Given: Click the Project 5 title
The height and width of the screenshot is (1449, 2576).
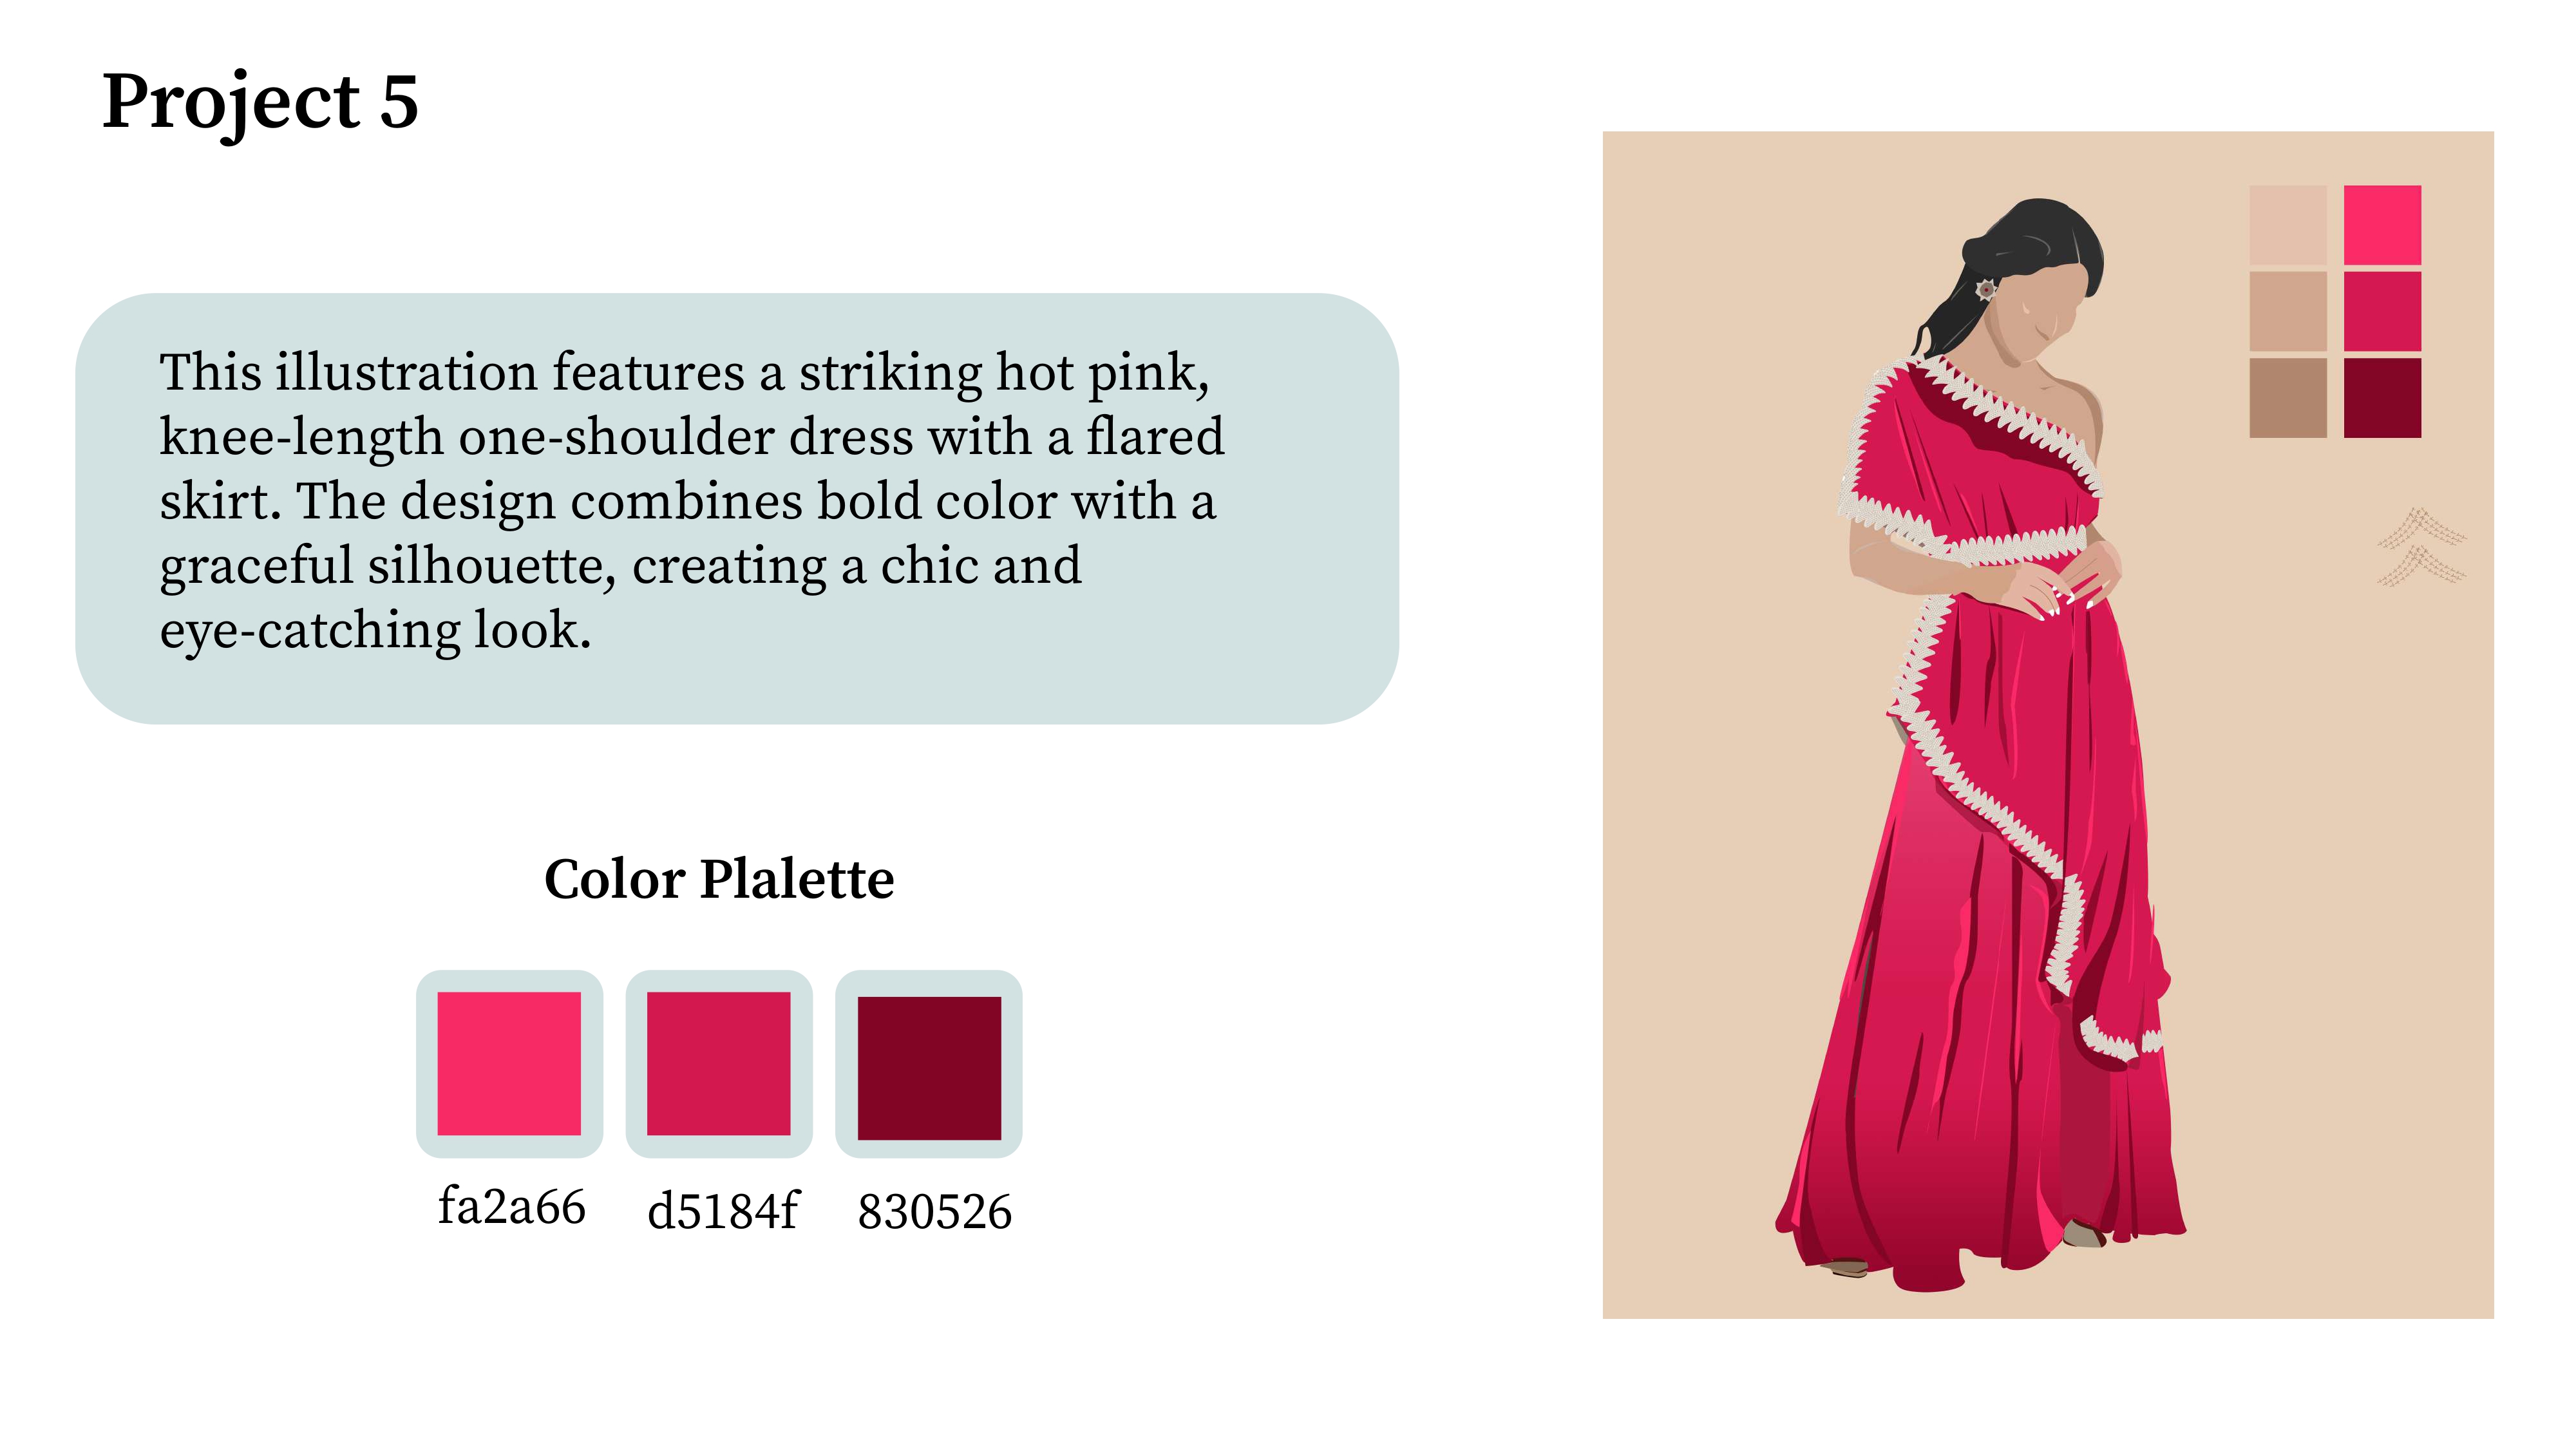Looking at the screenshot, I should tap(260, 102).
